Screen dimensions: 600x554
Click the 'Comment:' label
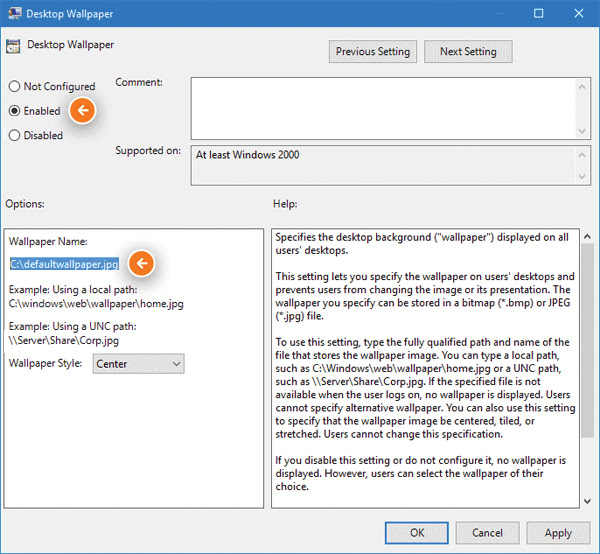[x=139, y=82]
